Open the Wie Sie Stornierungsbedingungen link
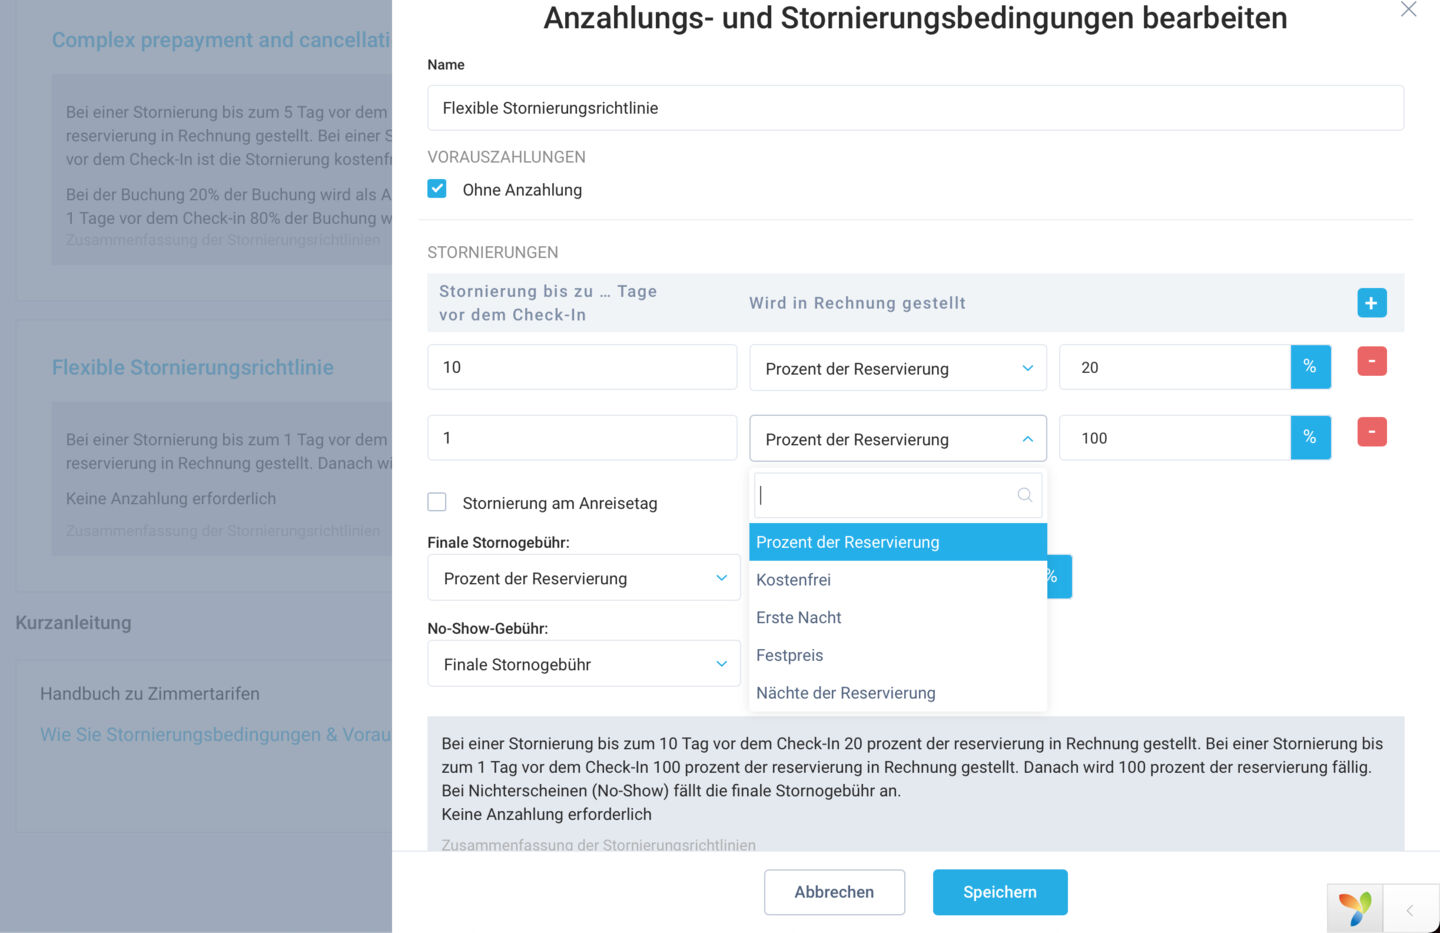Viewport: 1440px width, 933px height. (x=215, y=735)
